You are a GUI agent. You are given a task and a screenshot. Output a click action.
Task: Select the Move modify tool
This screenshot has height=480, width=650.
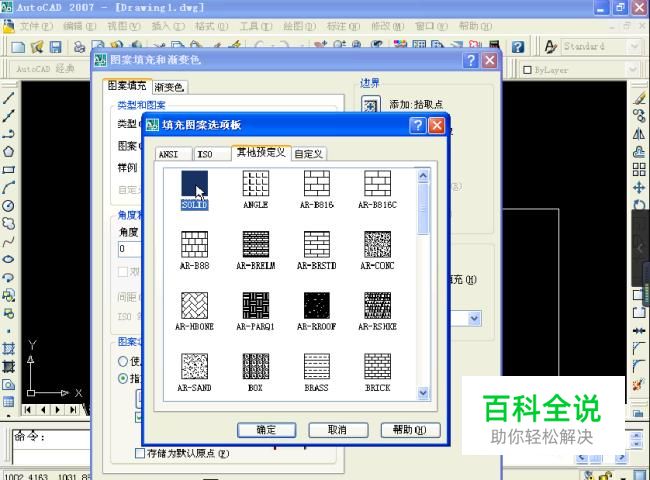point(639,187)
